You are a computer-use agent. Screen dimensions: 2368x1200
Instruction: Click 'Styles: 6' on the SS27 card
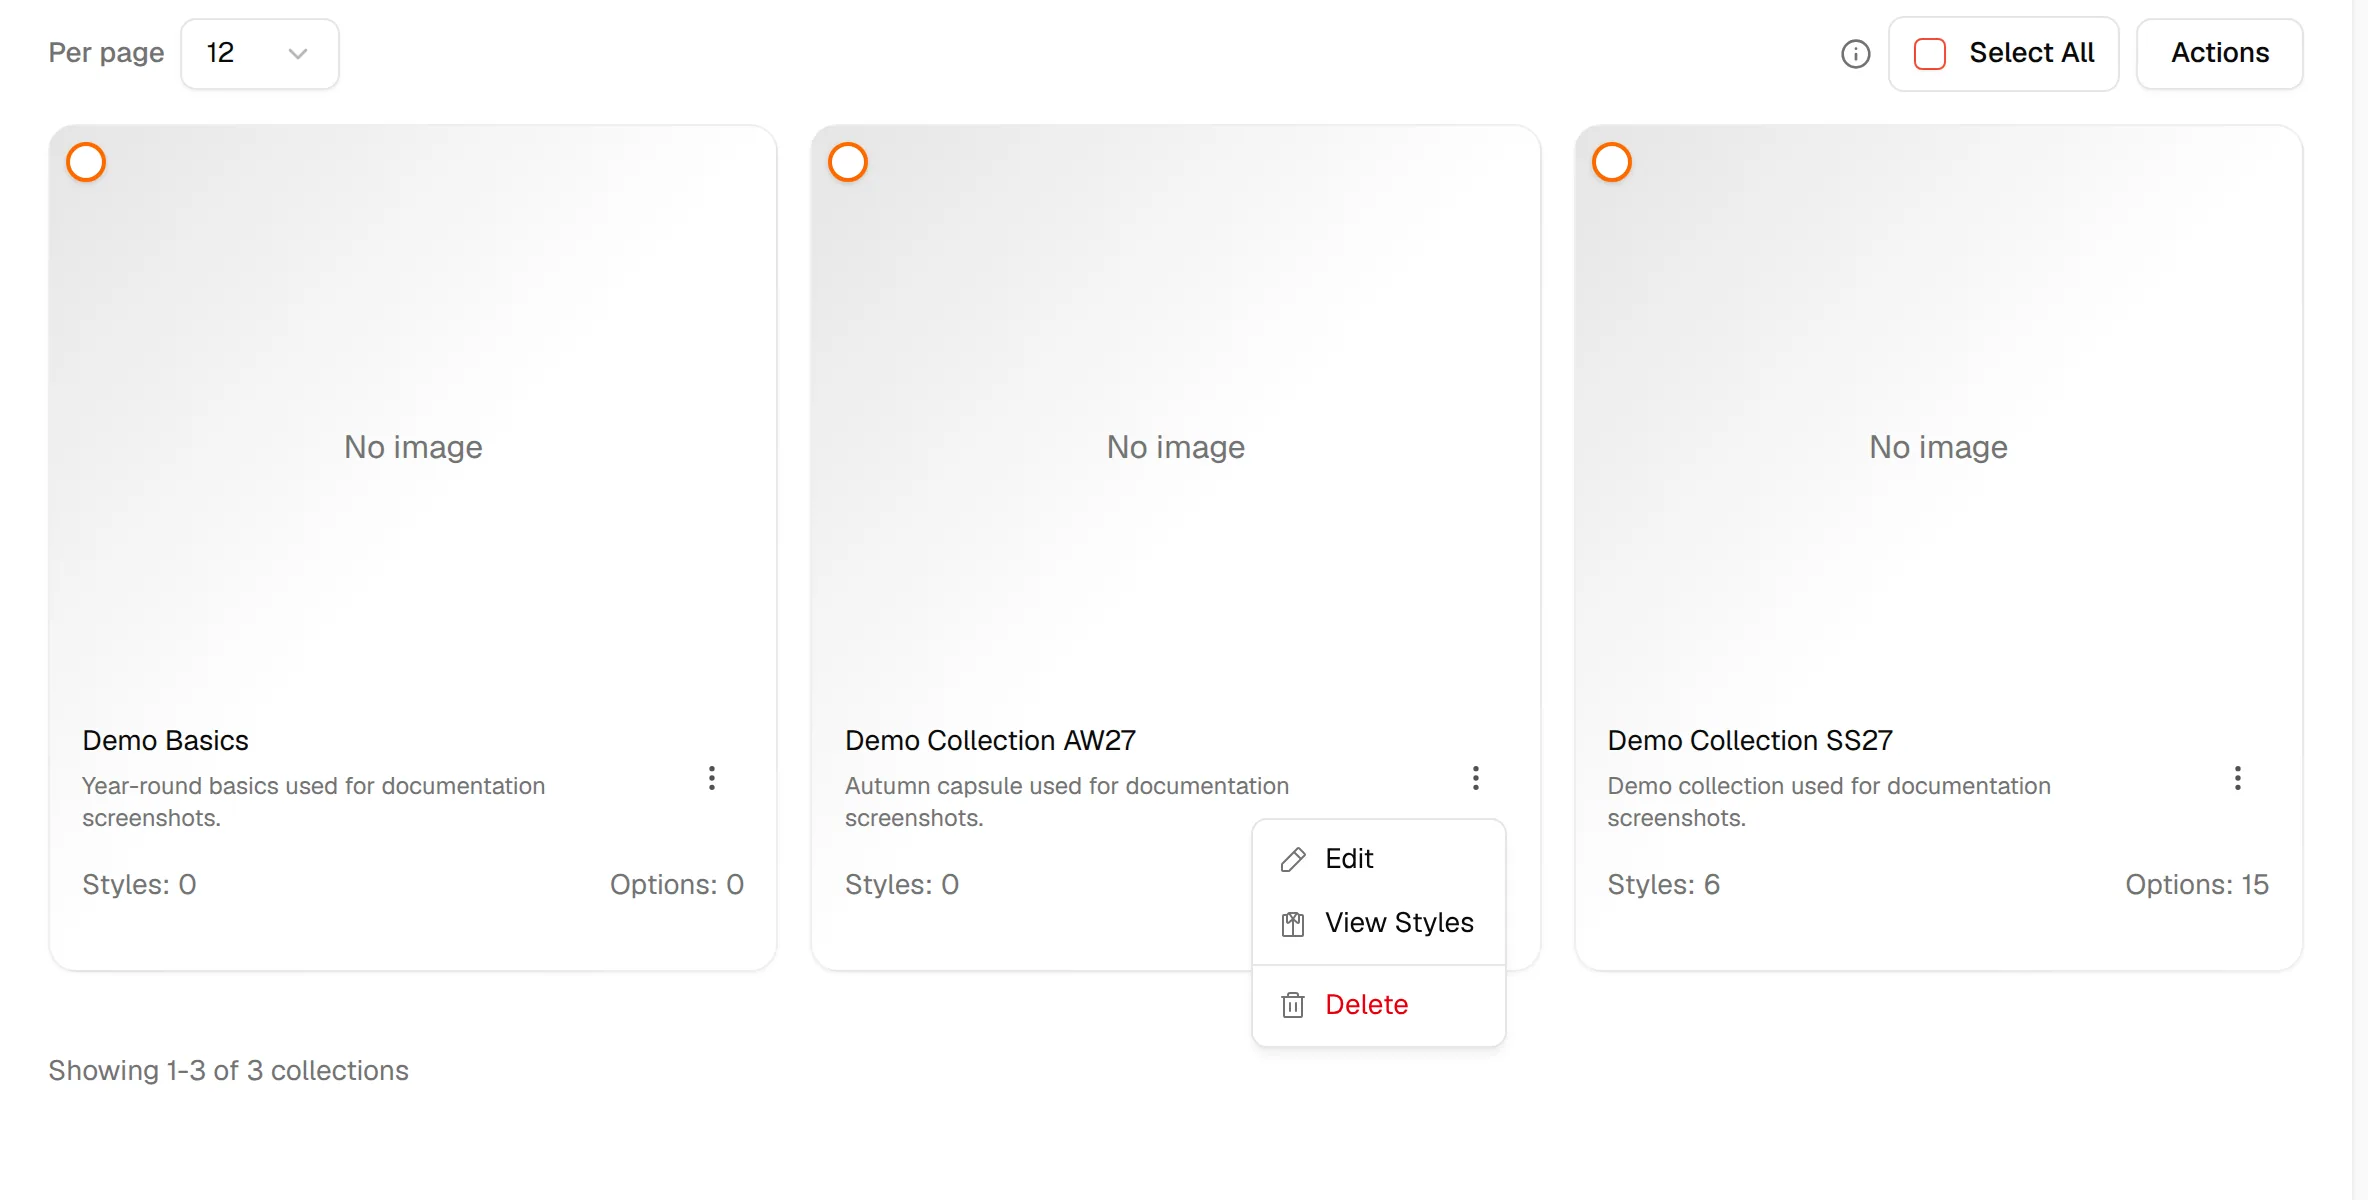(x=1663, y=885)
